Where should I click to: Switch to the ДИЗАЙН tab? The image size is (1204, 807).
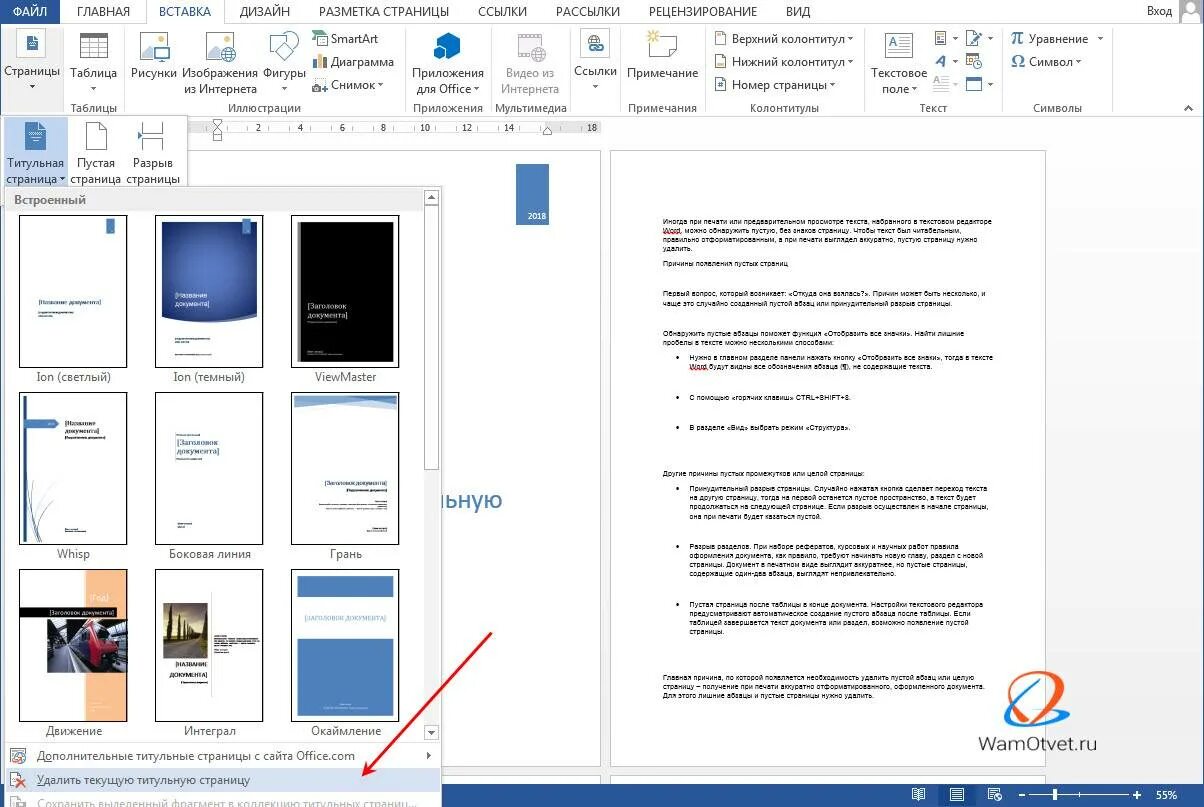pyautogui.click(x=265, y=12)
